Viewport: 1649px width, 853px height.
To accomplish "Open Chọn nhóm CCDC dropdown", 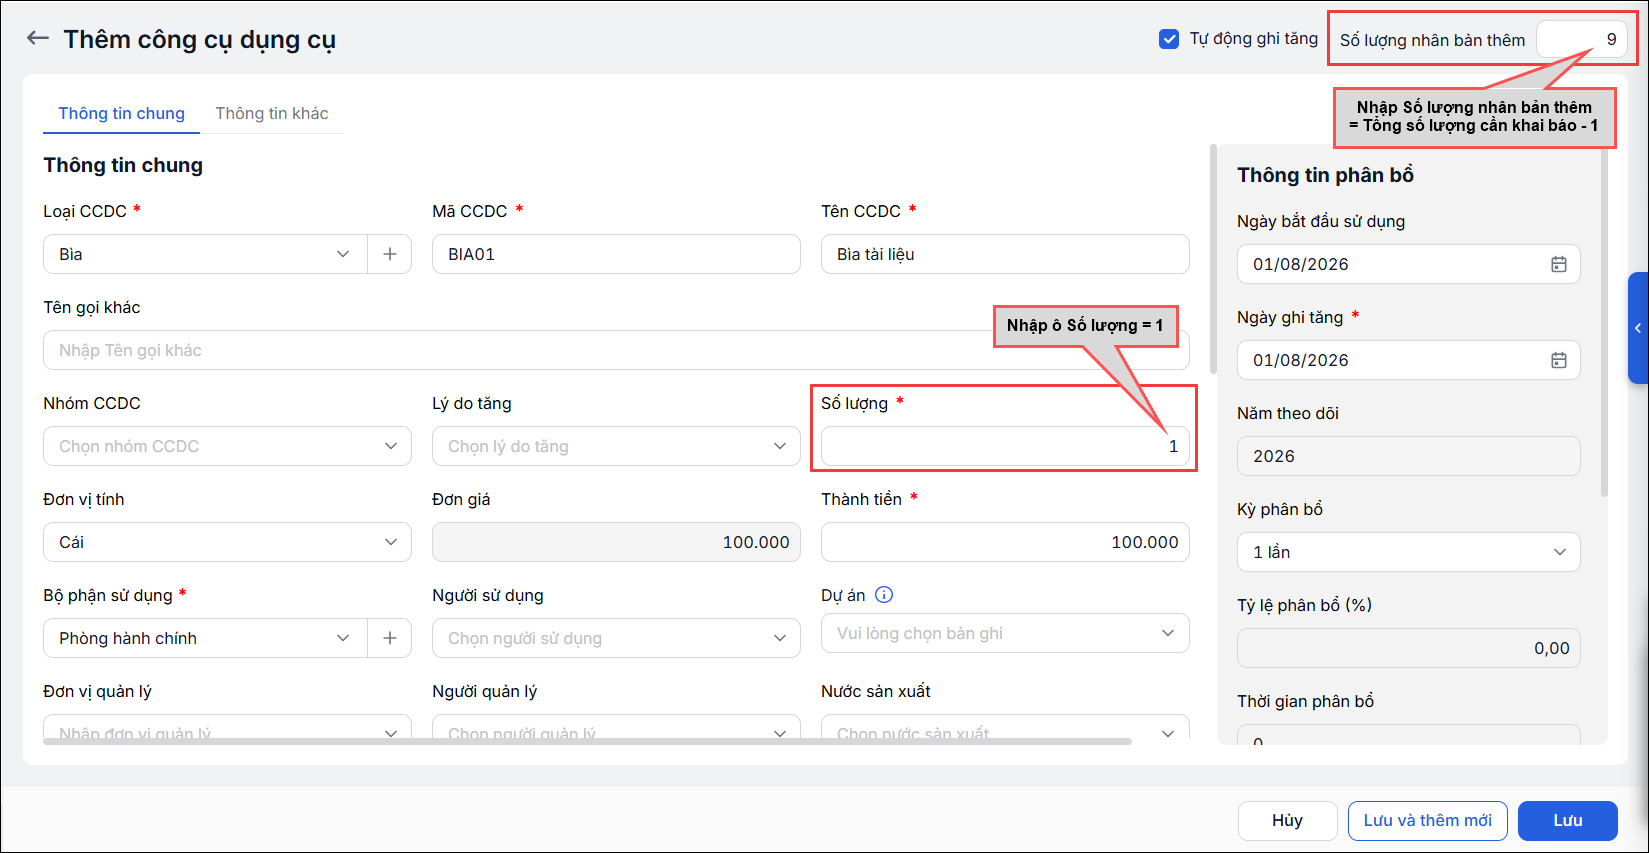I will click(x=227, y=446).
